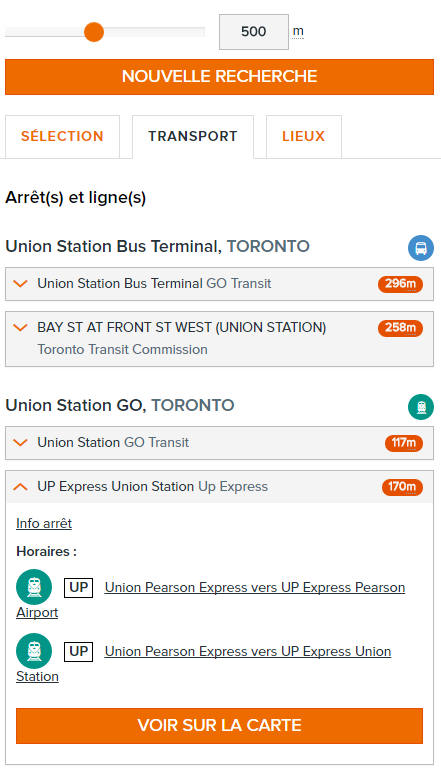
Task: Click the 117m distance badge
Action: (404, 444)
